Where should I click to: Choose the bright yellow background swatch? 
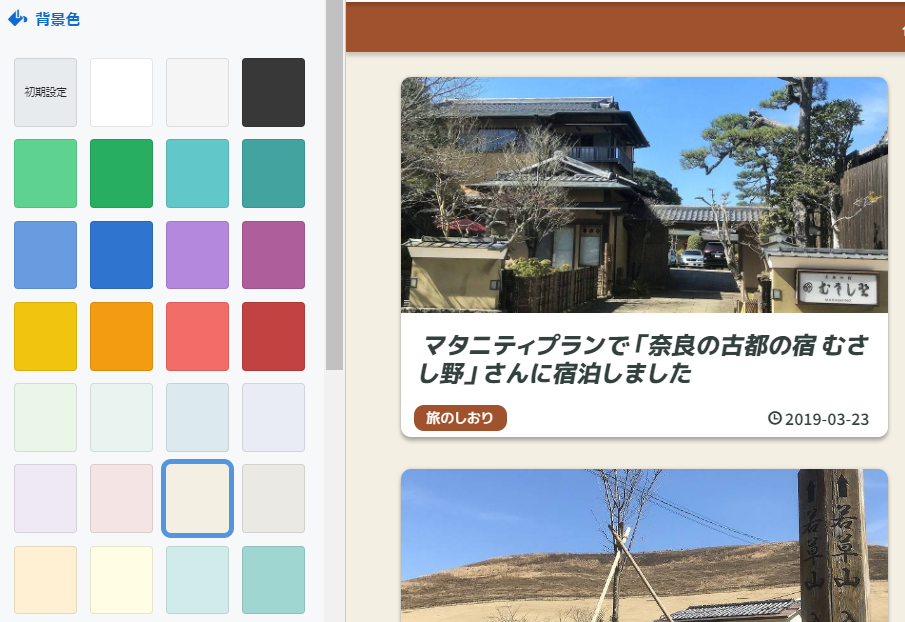coord(45,336)
